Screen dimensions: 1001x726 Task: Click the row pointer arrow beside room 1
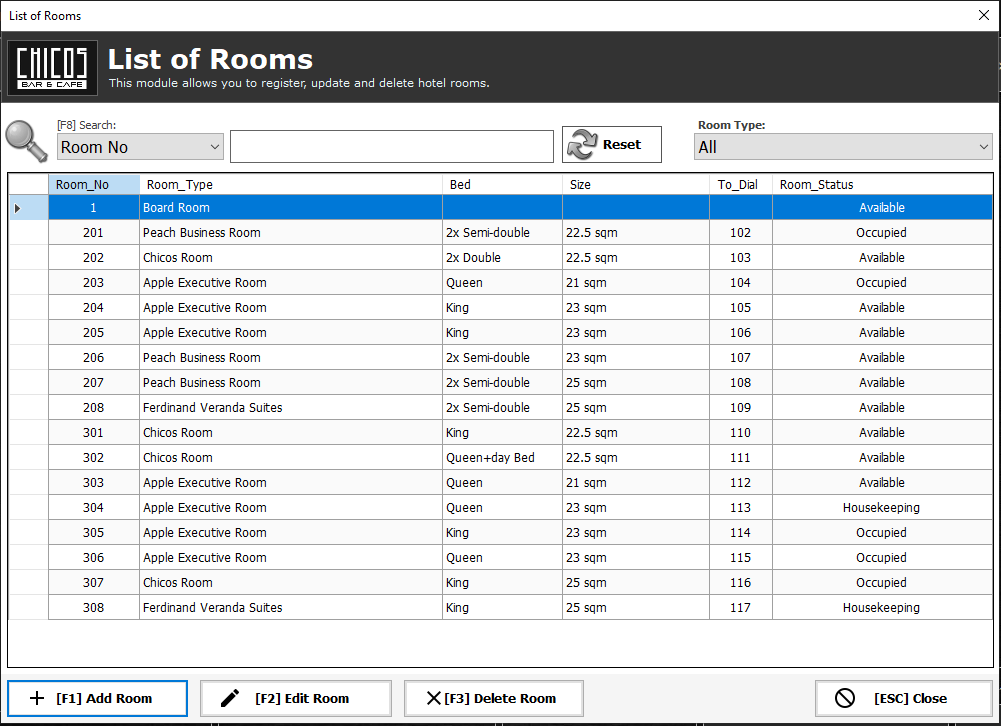(18, 208)
